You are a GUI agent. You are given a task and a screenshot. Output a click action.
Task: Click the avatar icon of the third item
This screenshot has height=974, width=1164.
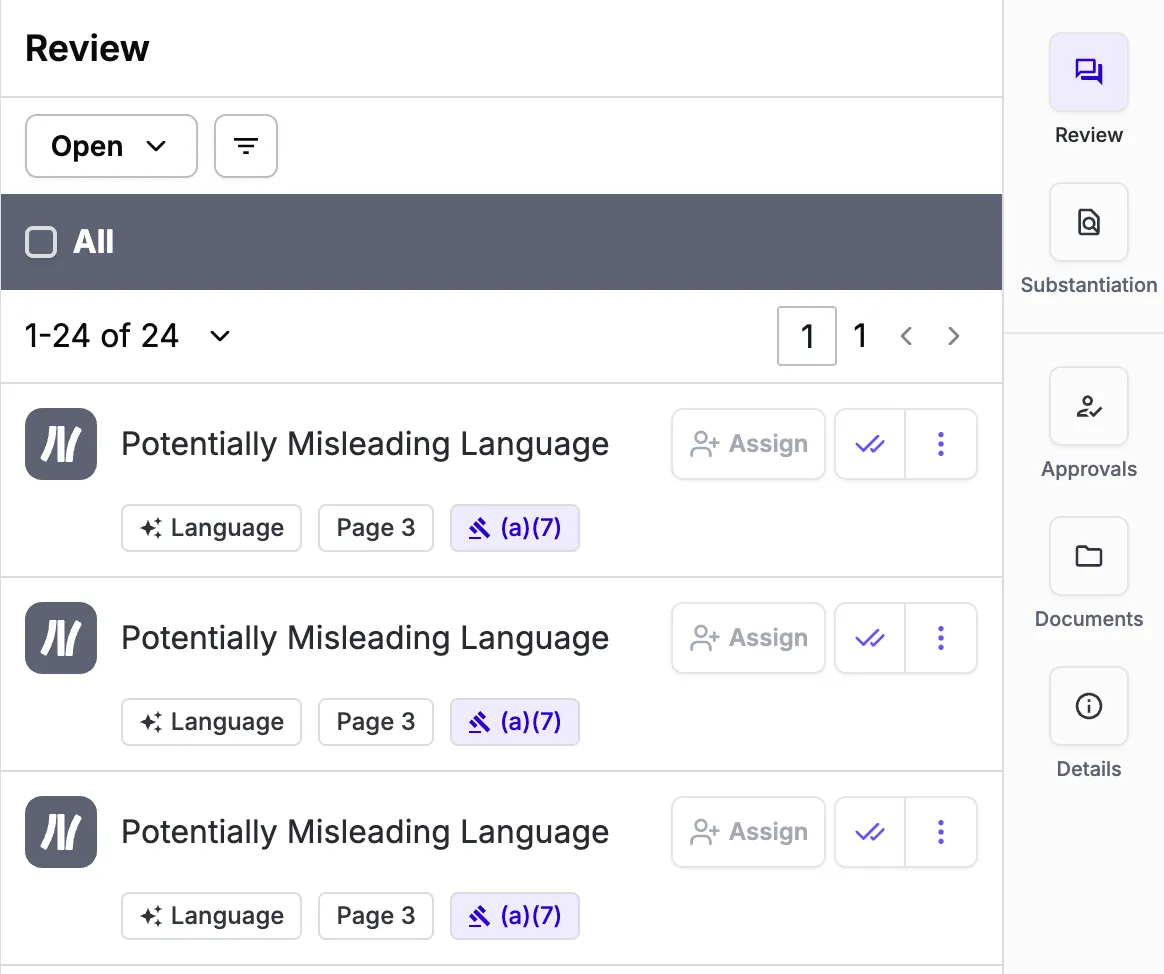tap(61, 832)
